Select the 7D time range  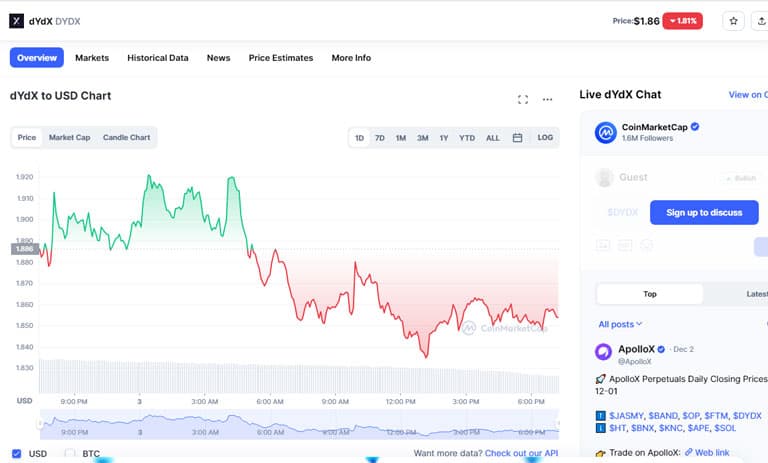point(380,138)
